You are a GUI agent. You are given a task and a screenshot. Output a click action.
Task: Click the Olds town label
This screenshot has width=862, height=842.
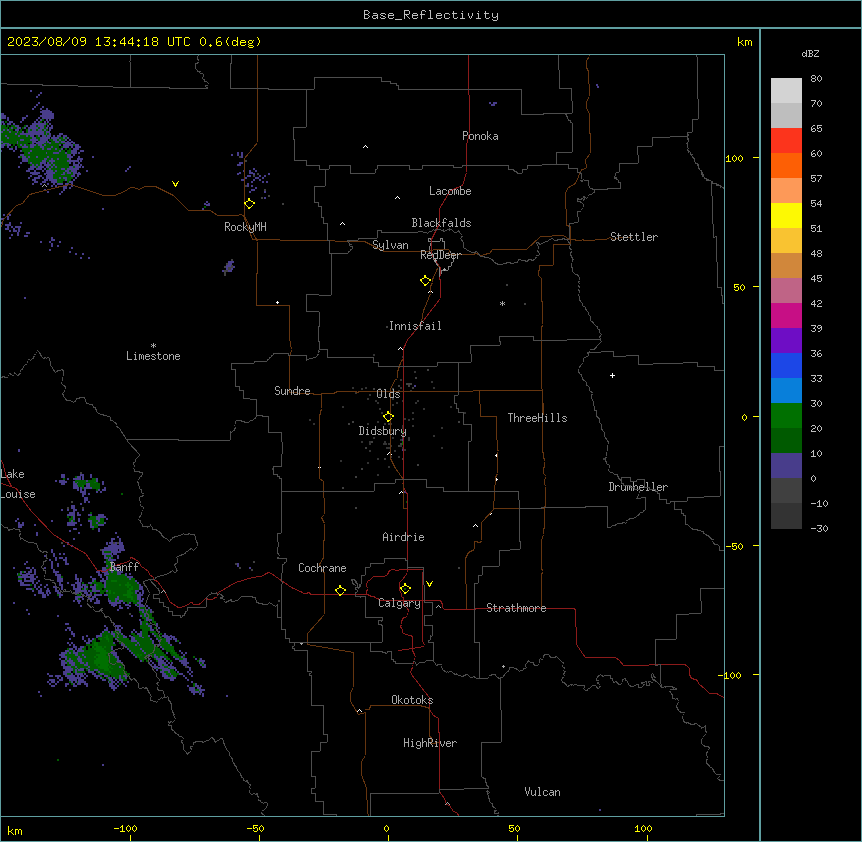388,394
